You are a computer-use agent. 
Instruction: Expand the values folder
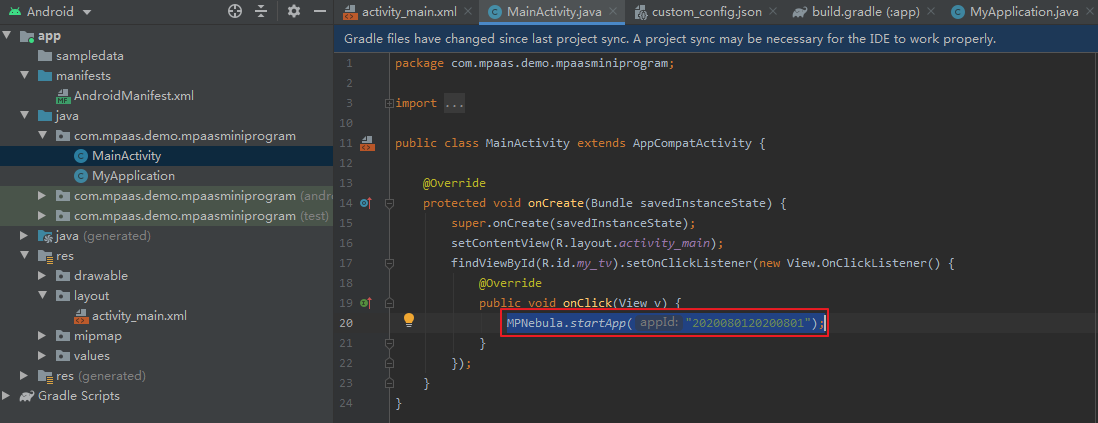[43, 356]
